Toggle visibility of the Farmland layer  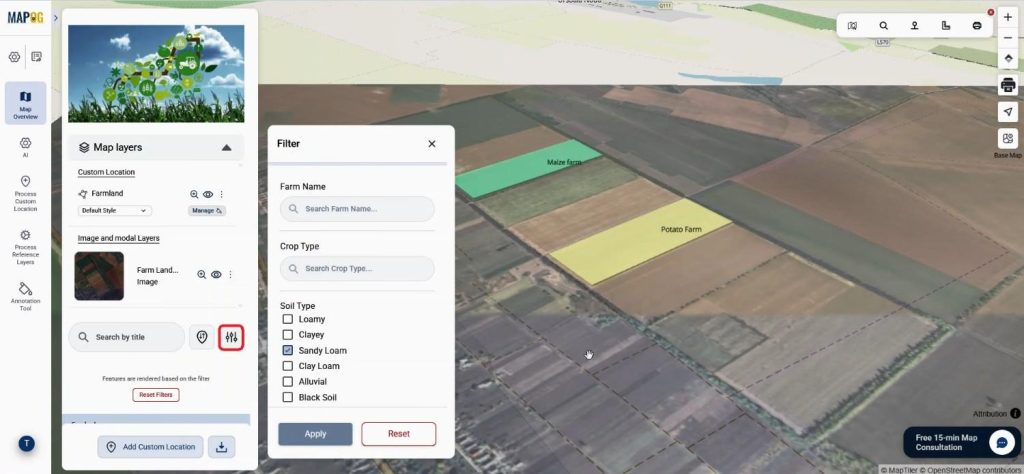[208, 194]
